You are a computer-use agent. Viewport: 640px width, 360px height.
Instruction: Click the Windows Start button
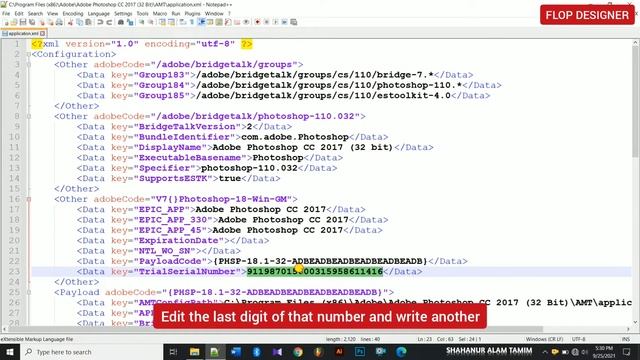[10, 352]
